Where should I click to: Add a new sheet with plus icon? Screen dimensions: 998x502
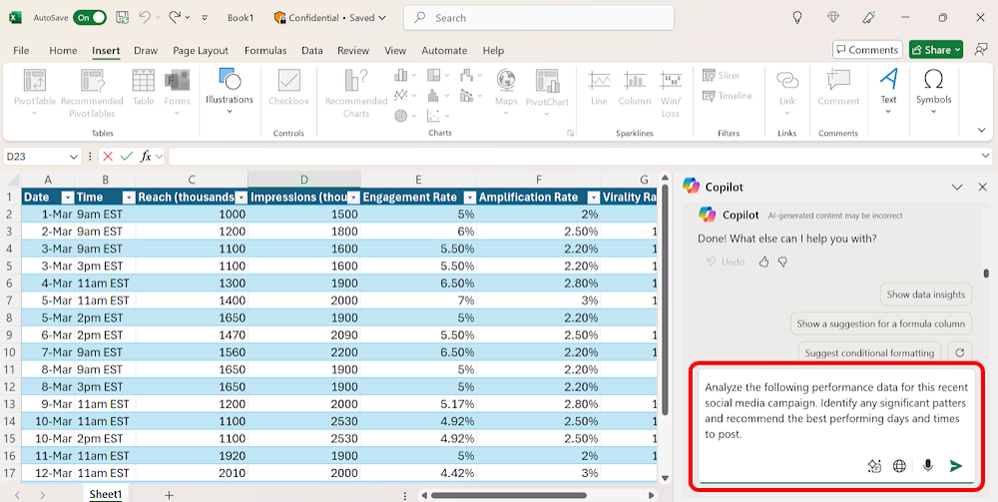click(x=169, y=495)
